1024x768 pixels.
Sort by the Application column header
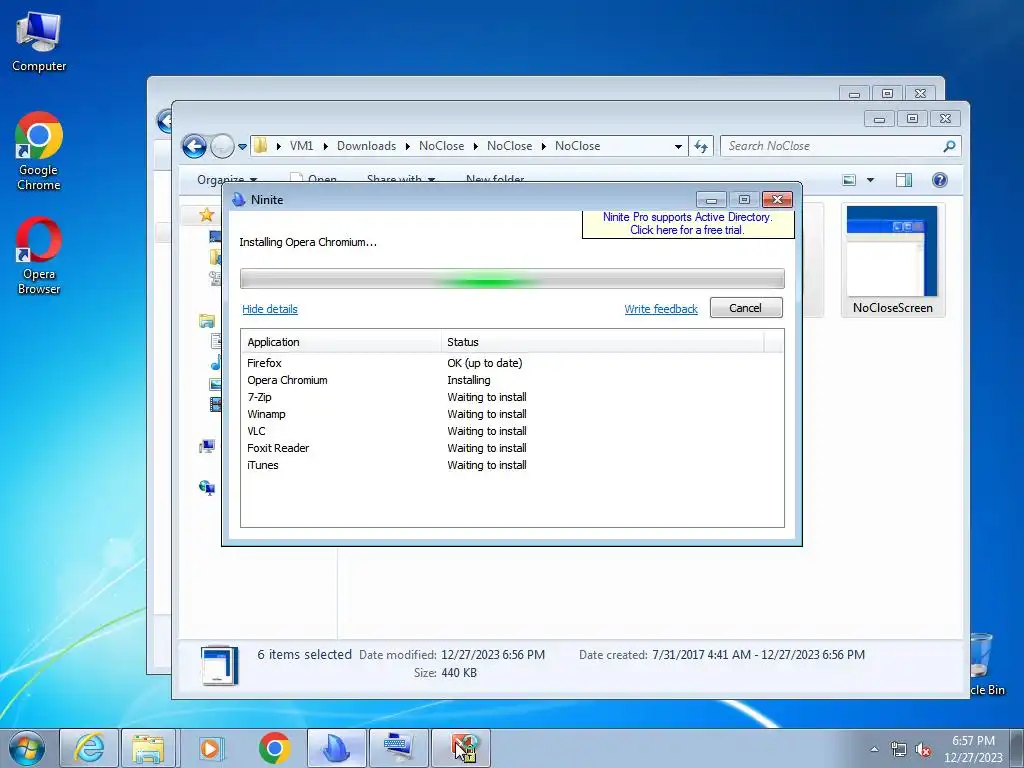341,342
